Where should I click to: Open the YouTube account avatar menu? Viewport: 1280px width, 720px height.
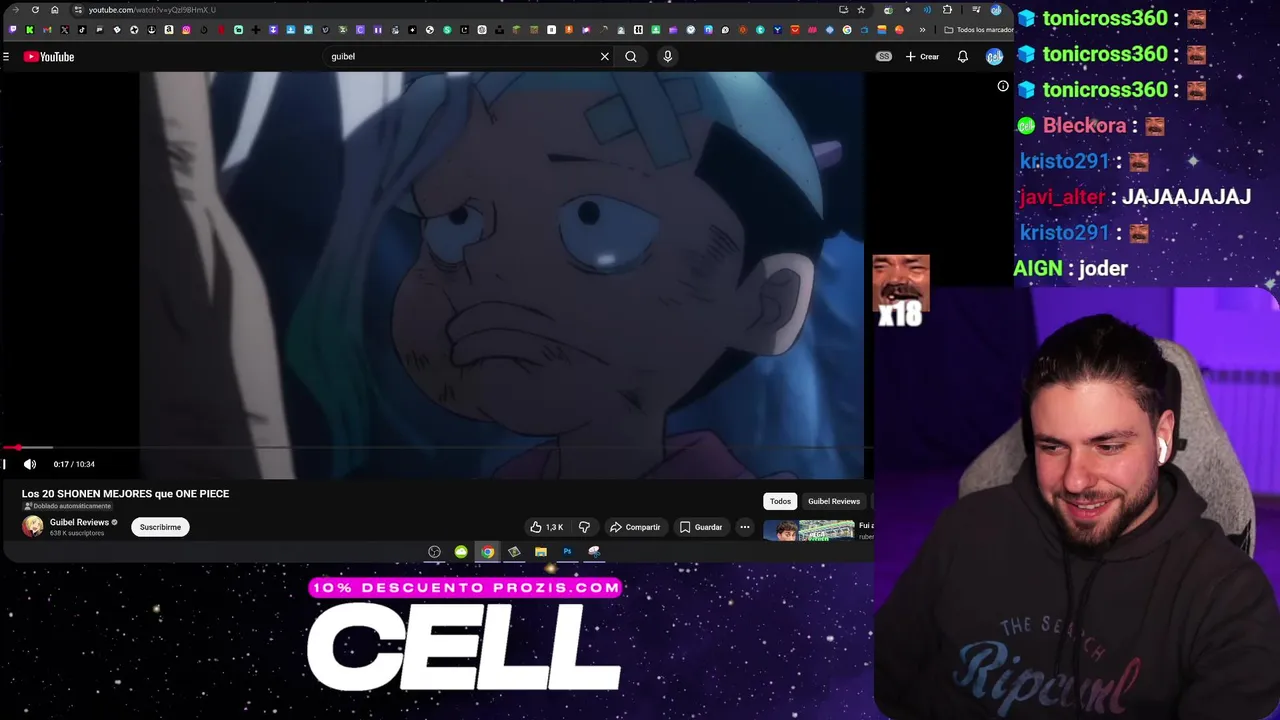(994, 57)
